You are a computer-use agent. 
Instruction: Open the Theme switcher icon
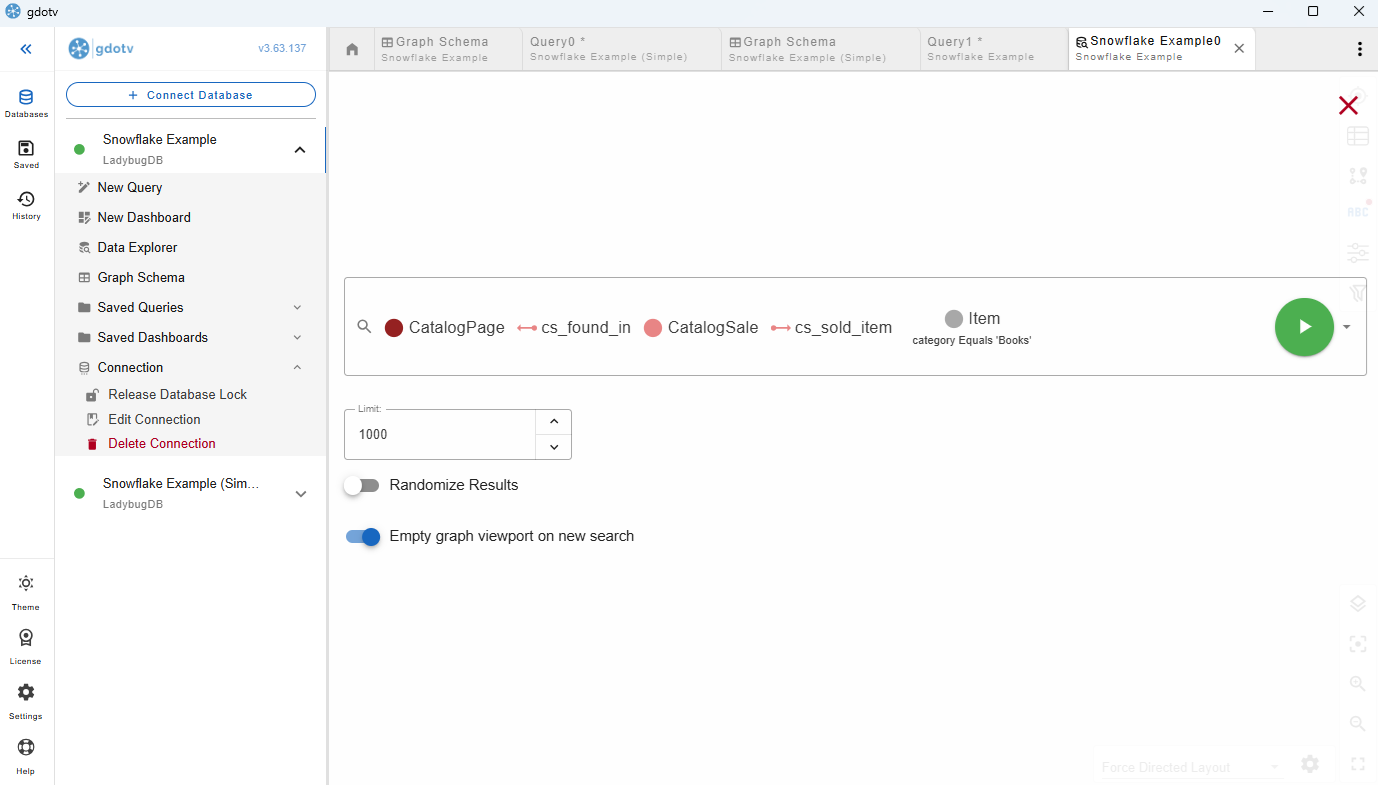[26, 592]
